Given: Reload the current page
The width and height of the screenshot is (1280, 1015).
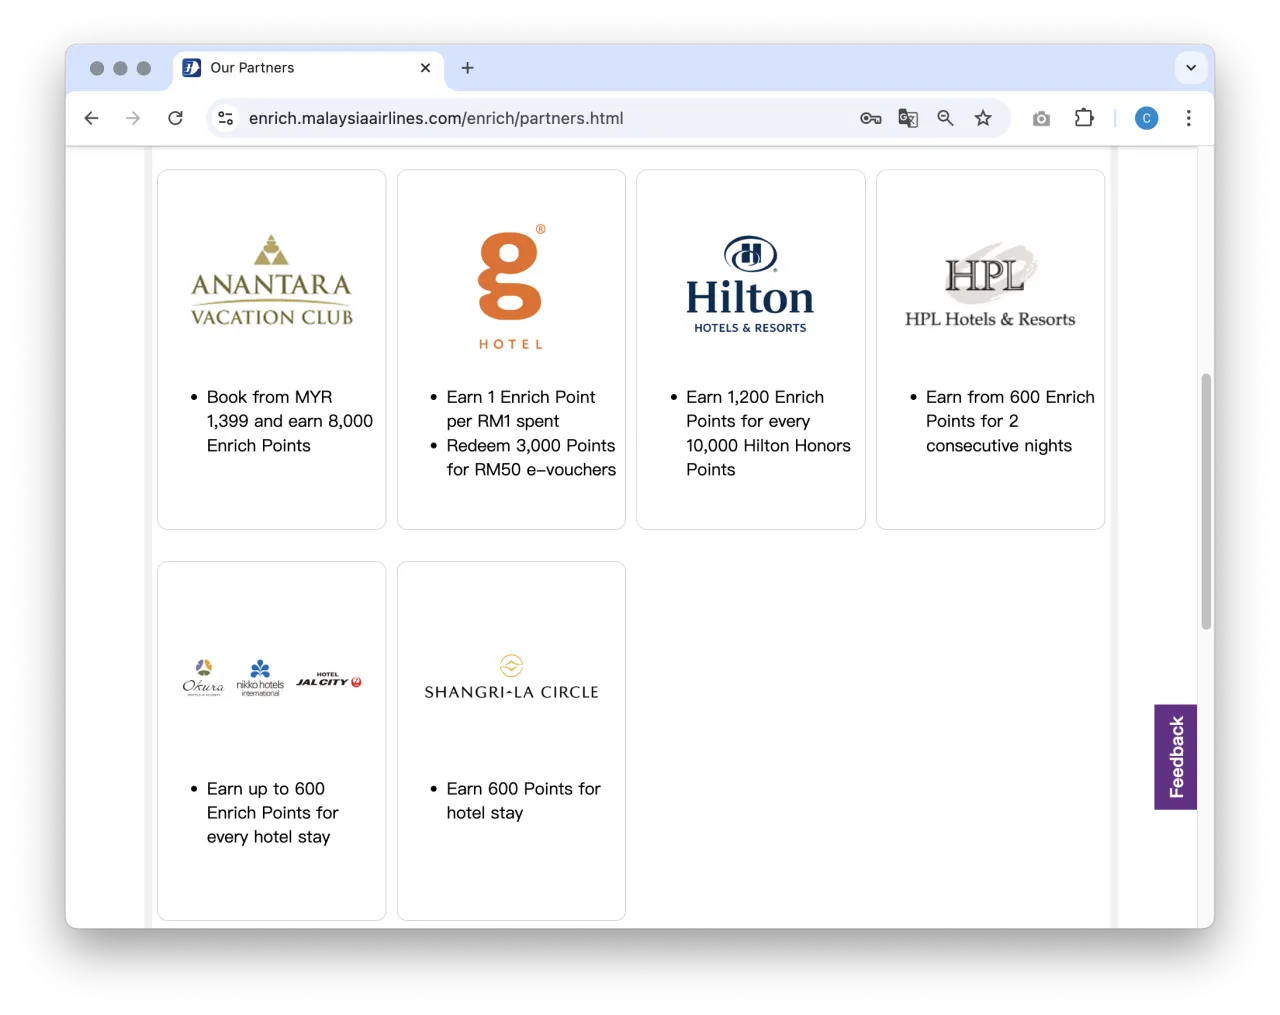Looking at the screenshot, I should (x=175, y=118).
